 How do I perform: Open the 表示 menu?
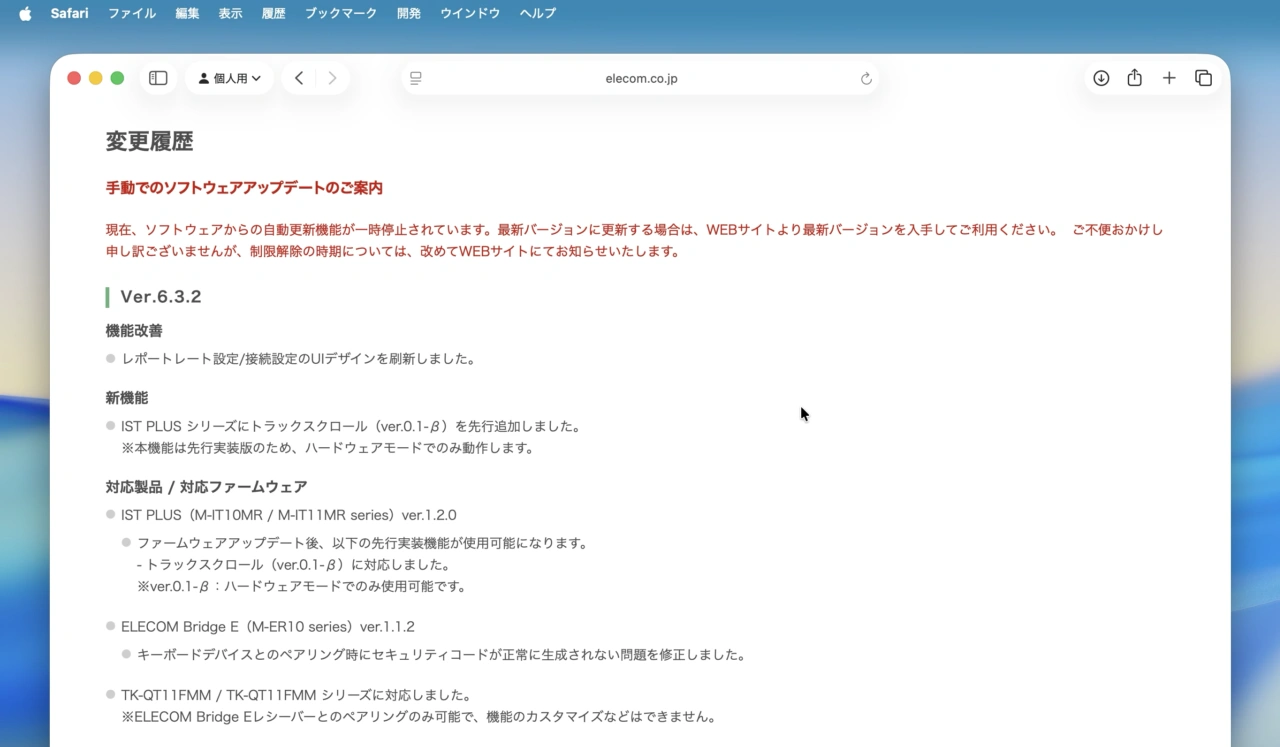coord(230,13)
